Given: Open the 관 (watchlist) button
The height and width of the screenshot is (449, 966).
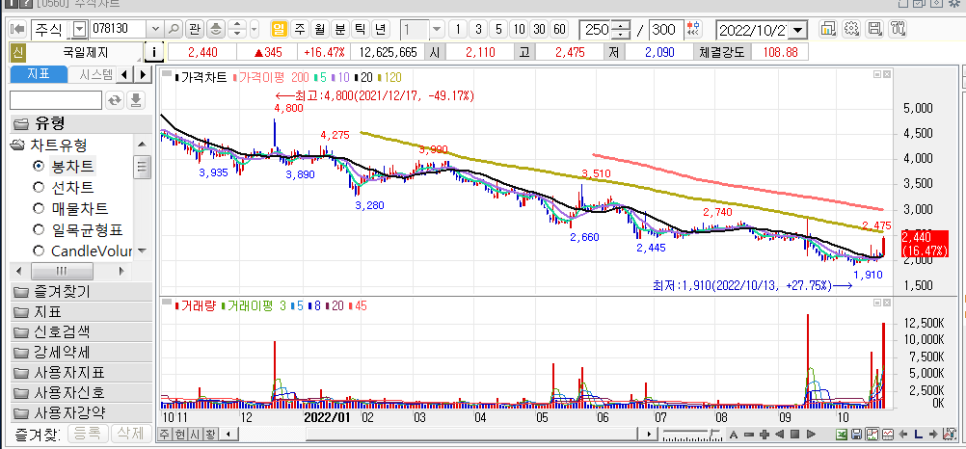Looking at the screenshot, I should (x=195, y=29).
